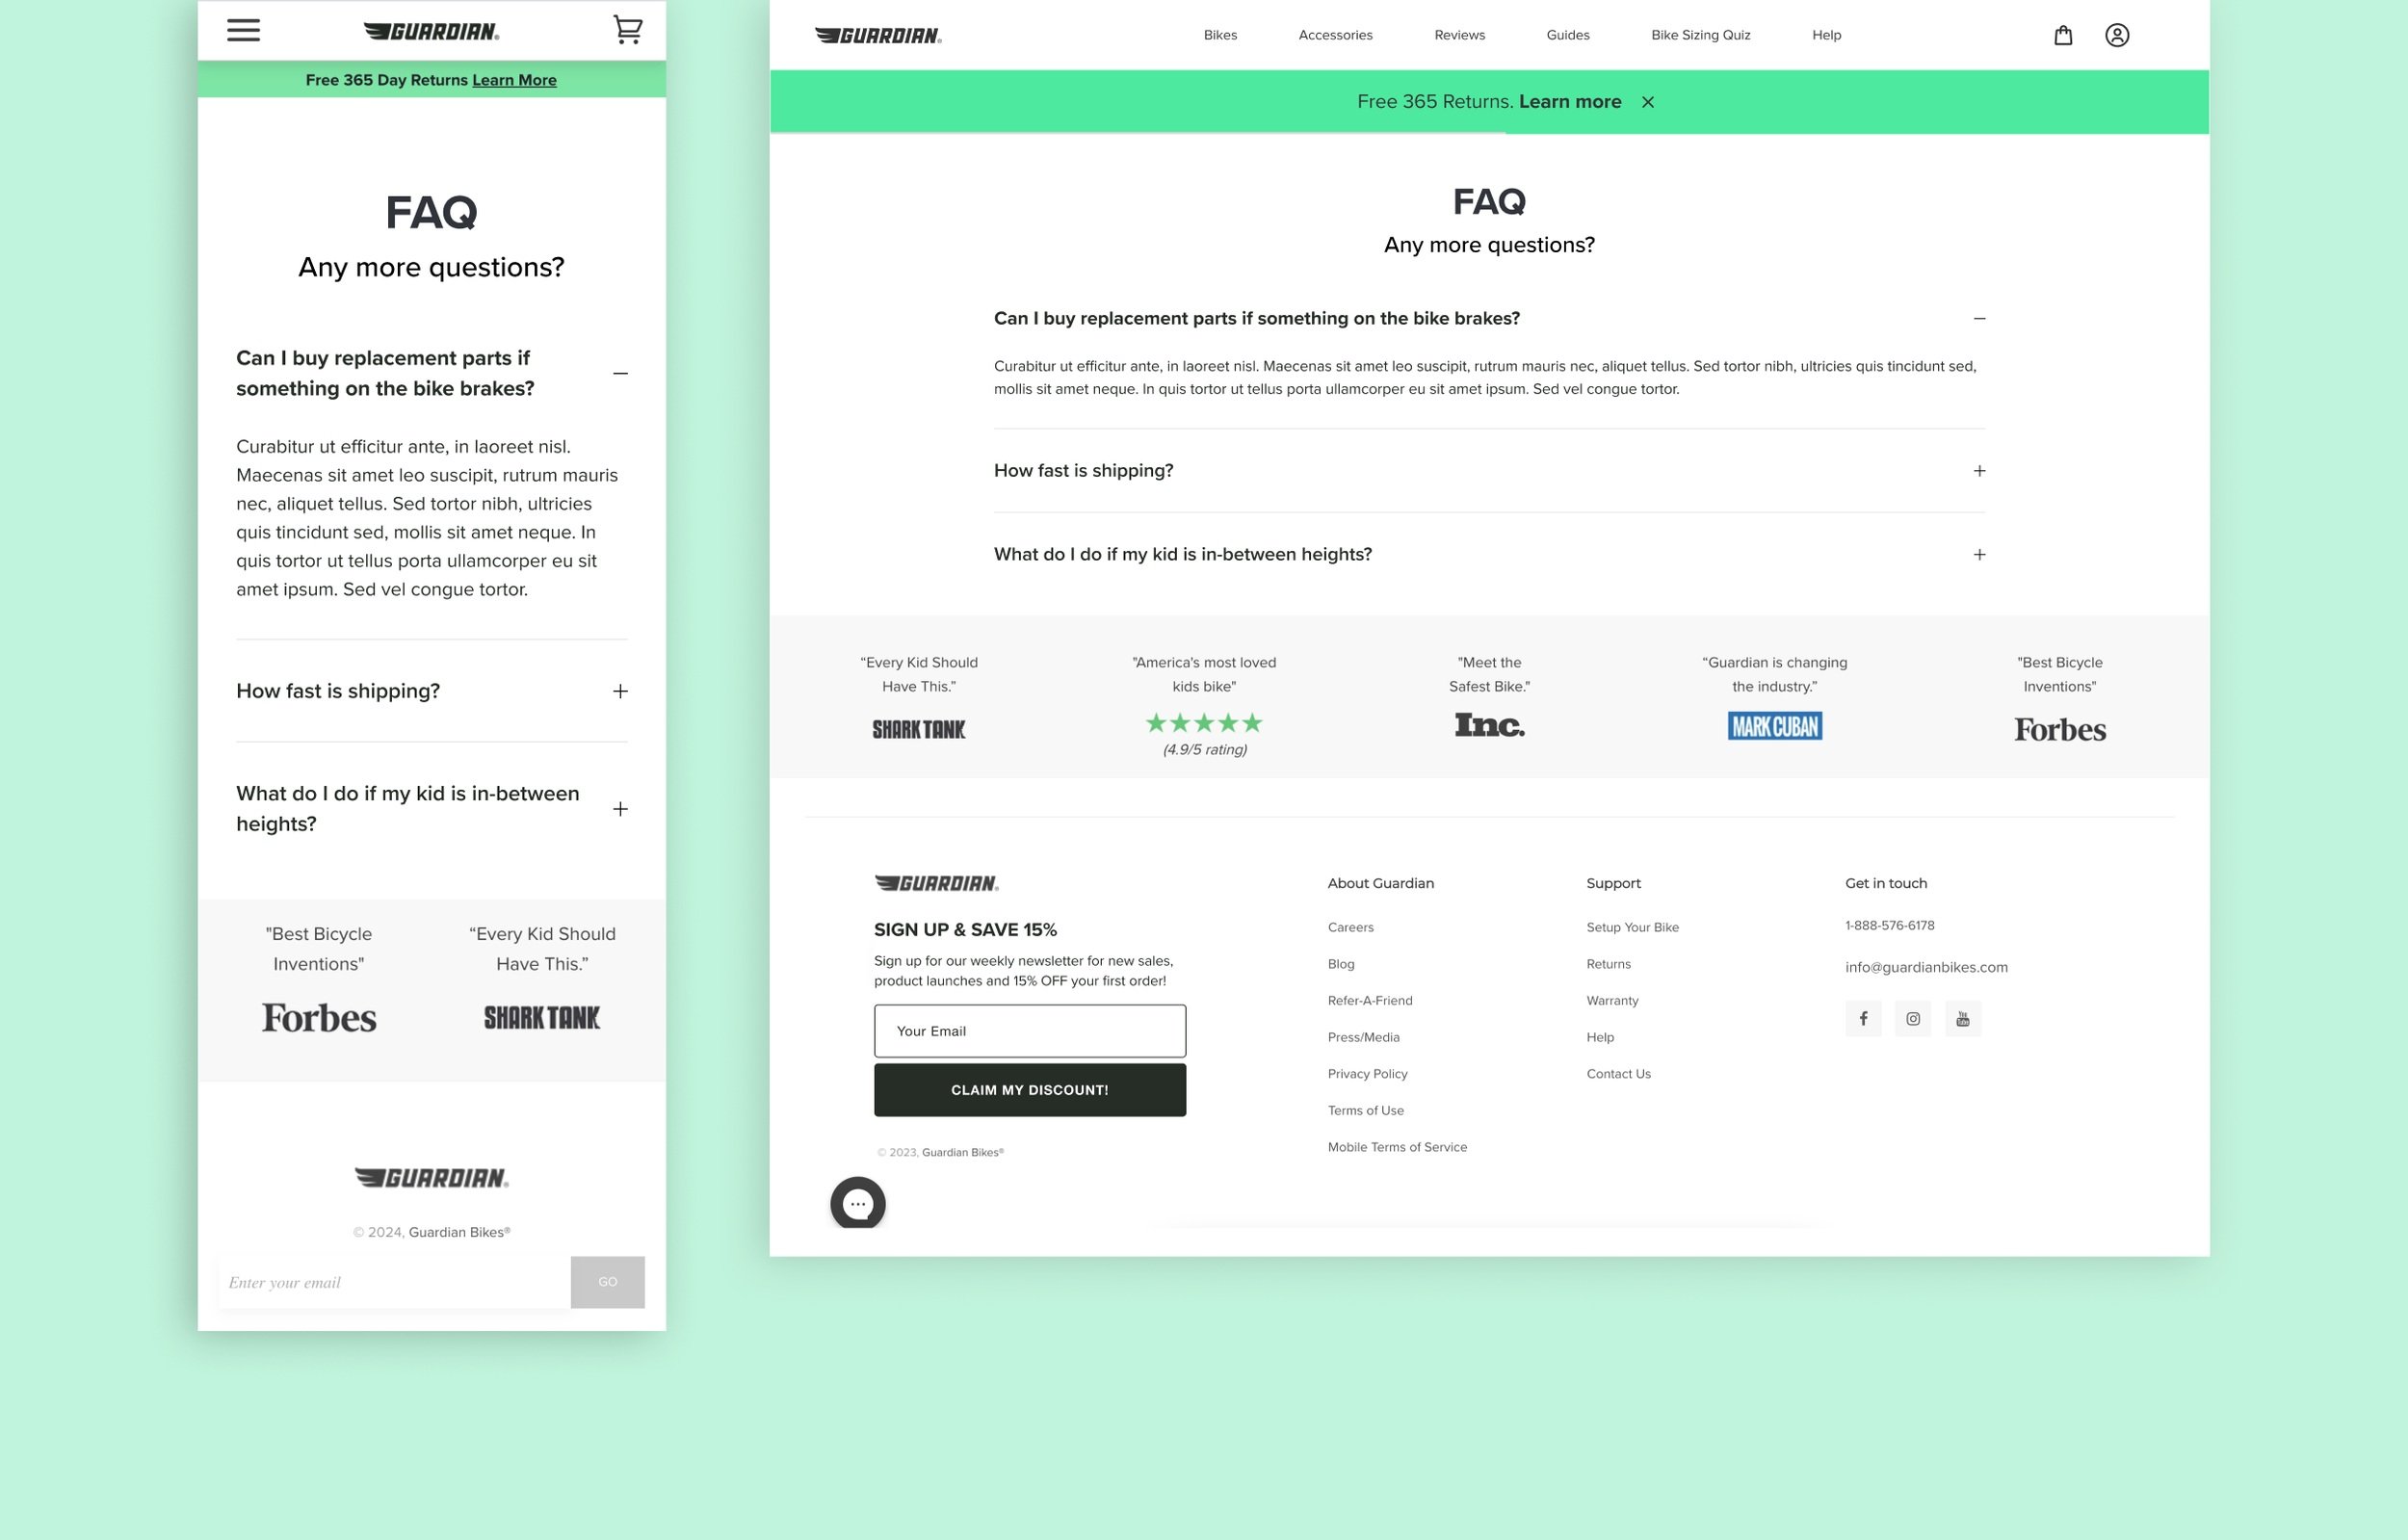The image size is (2408, 1540).
Task: Open the desktop shopping bag icon
Action: [2062, 35]
